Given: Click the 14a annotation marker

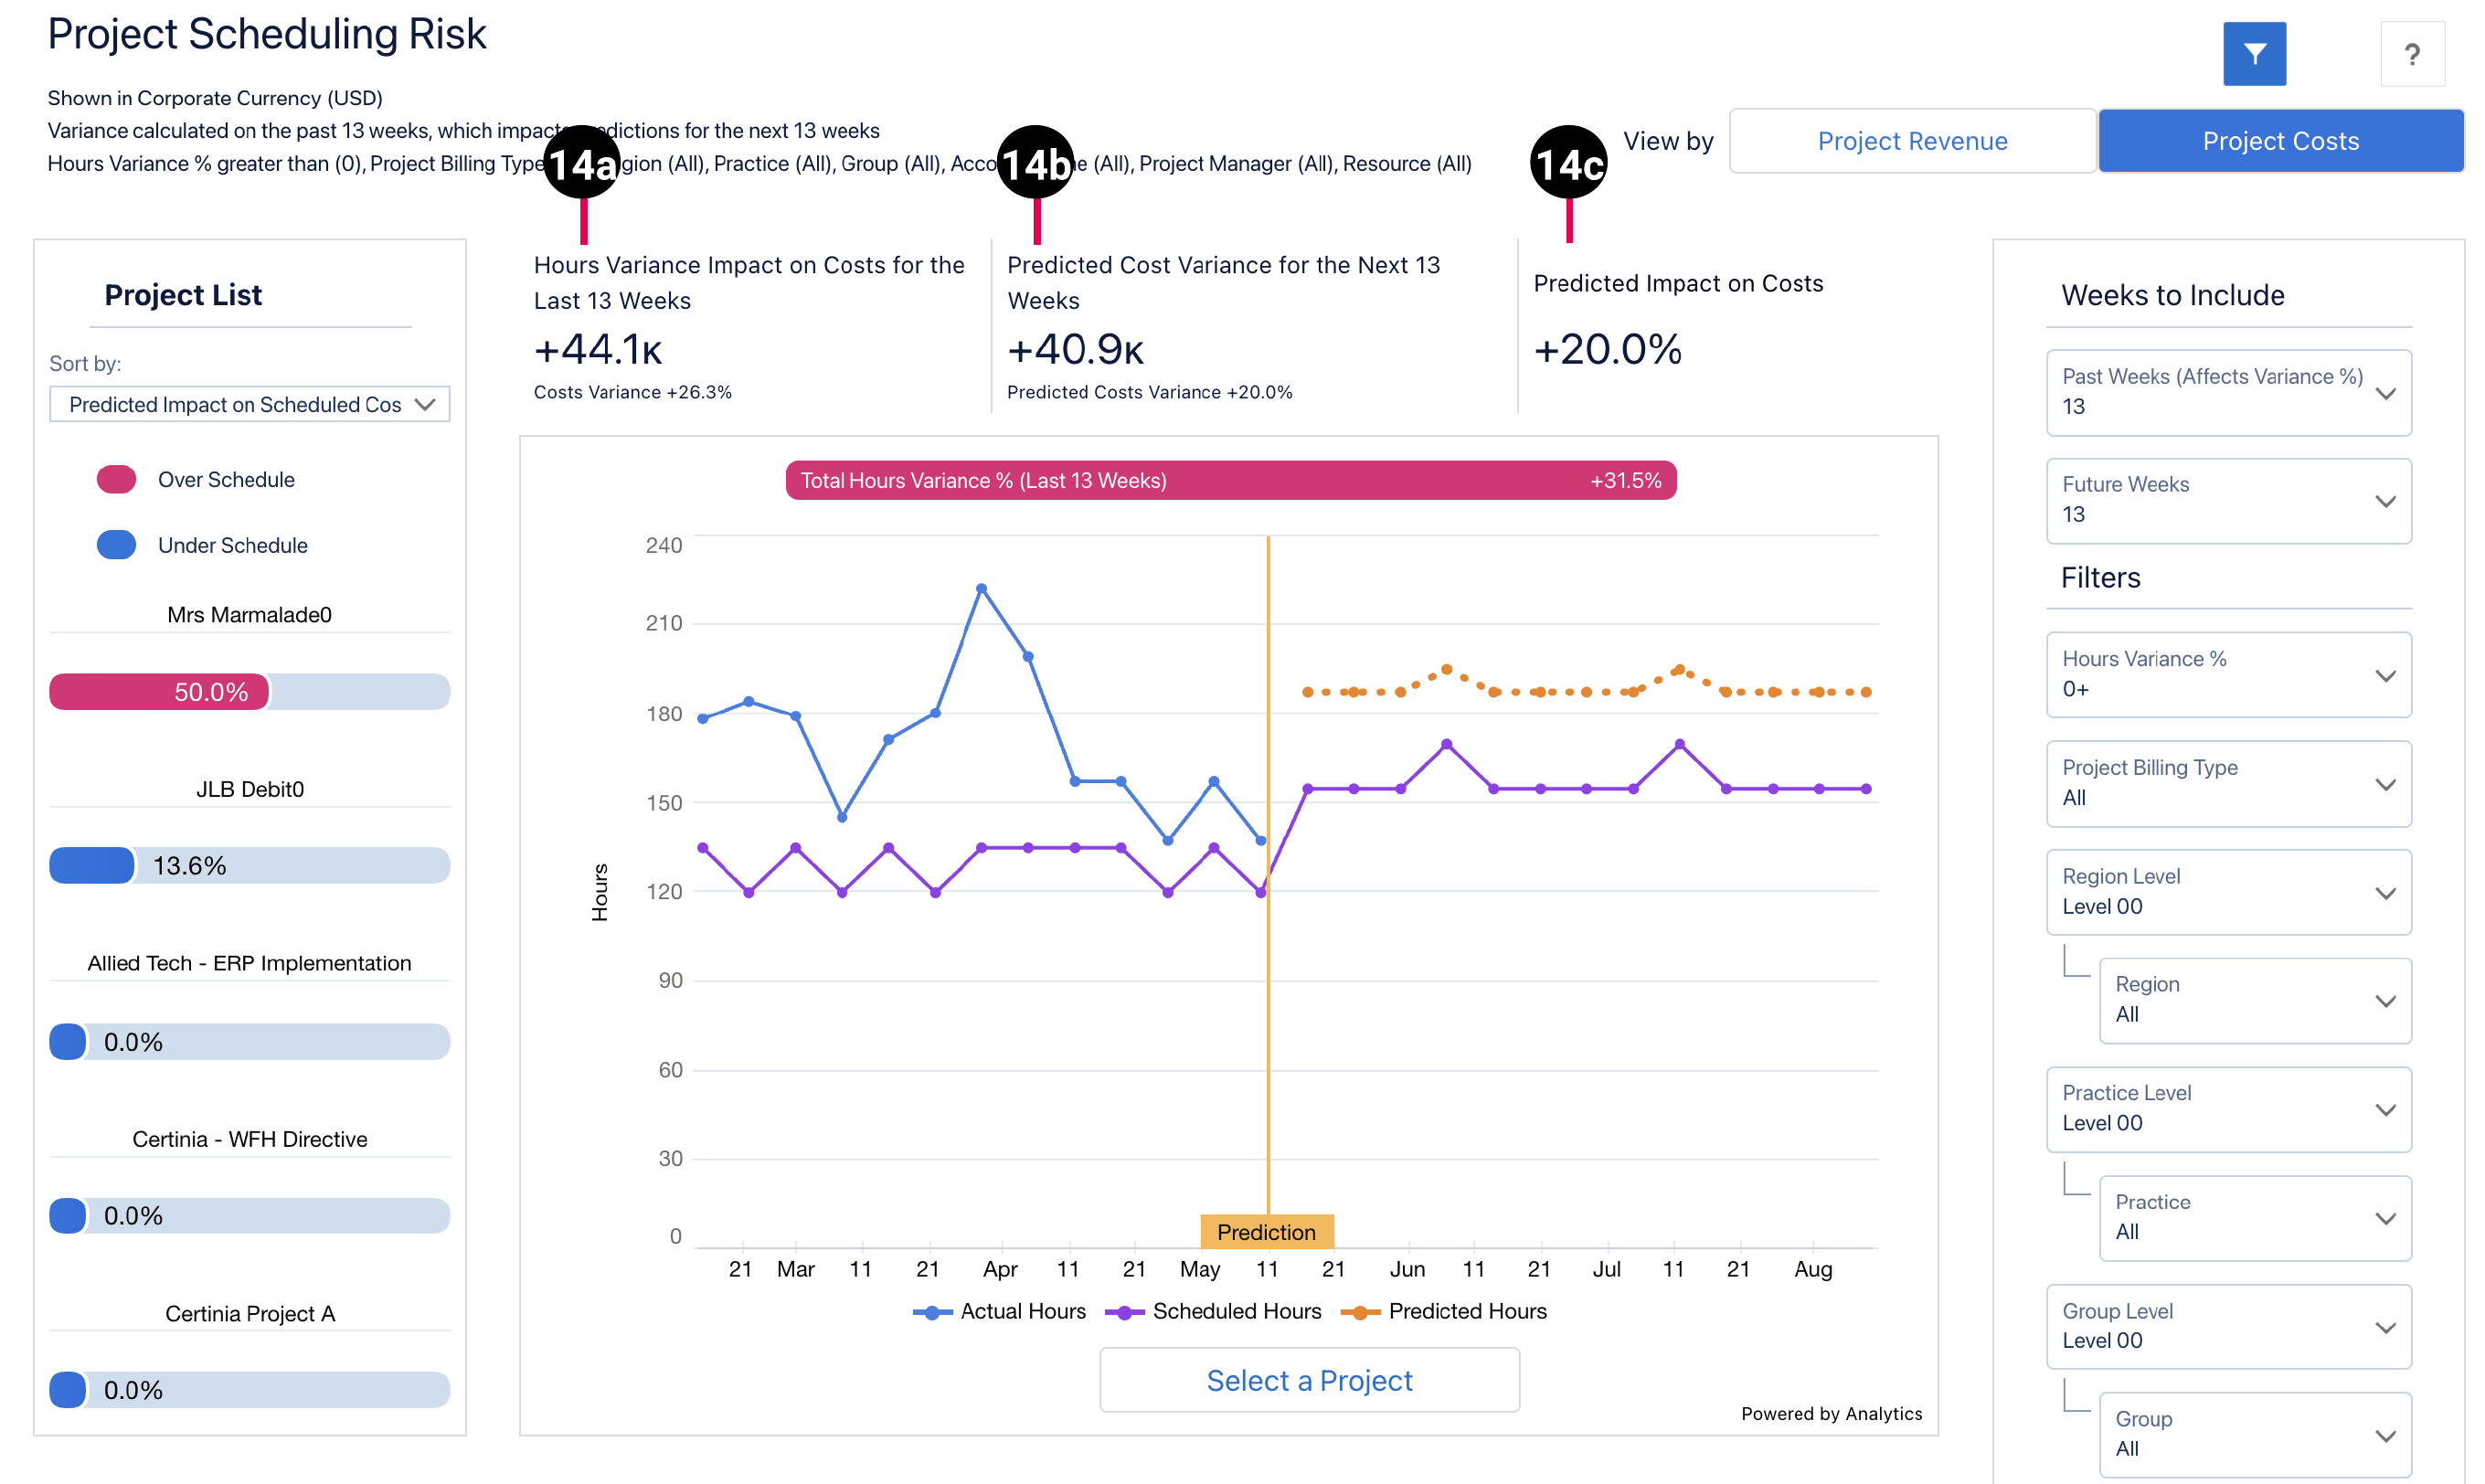Looking at the screenshot, I should (582, 164).
